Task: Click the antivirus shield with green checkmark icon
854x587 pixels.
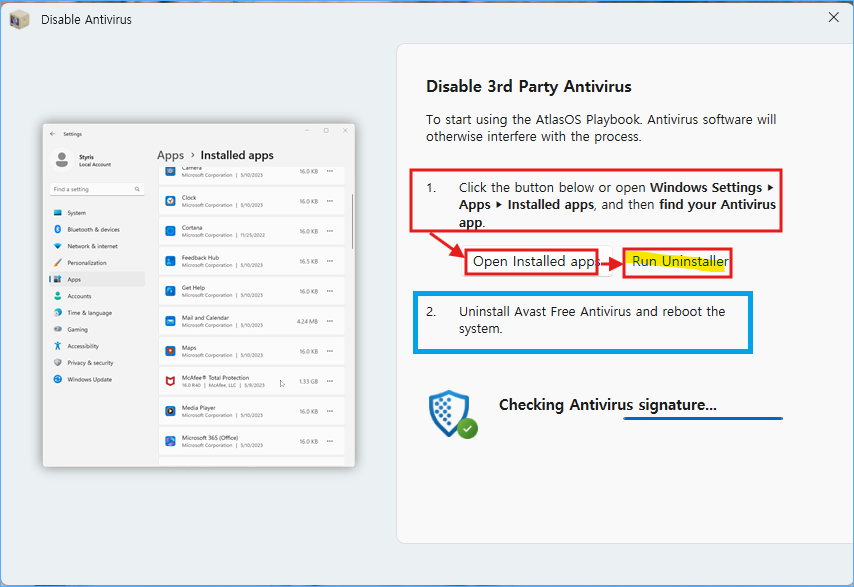Action: 453,414
